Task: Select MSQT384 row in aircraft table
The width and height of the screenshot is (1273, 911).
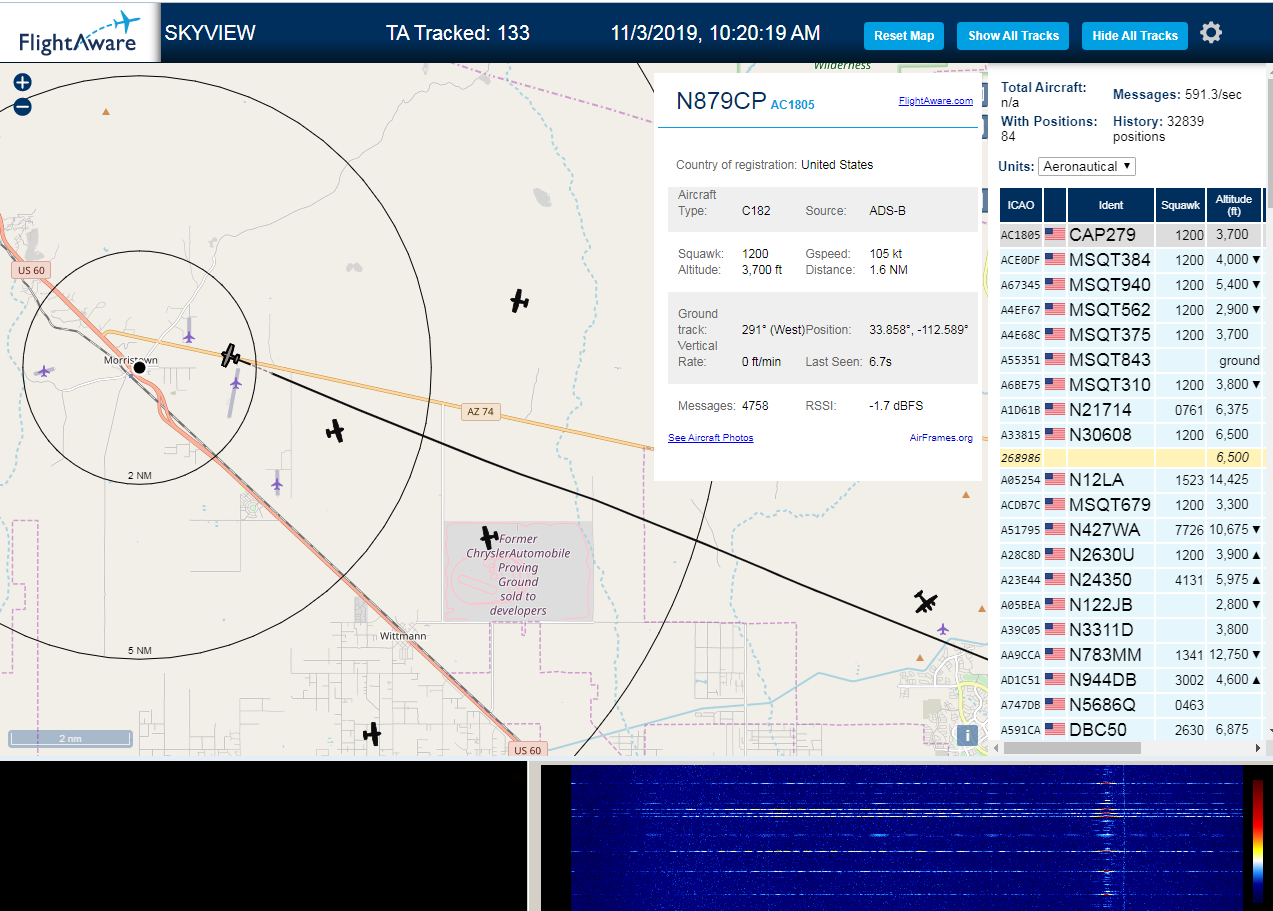Action: tap(1131, 259)
